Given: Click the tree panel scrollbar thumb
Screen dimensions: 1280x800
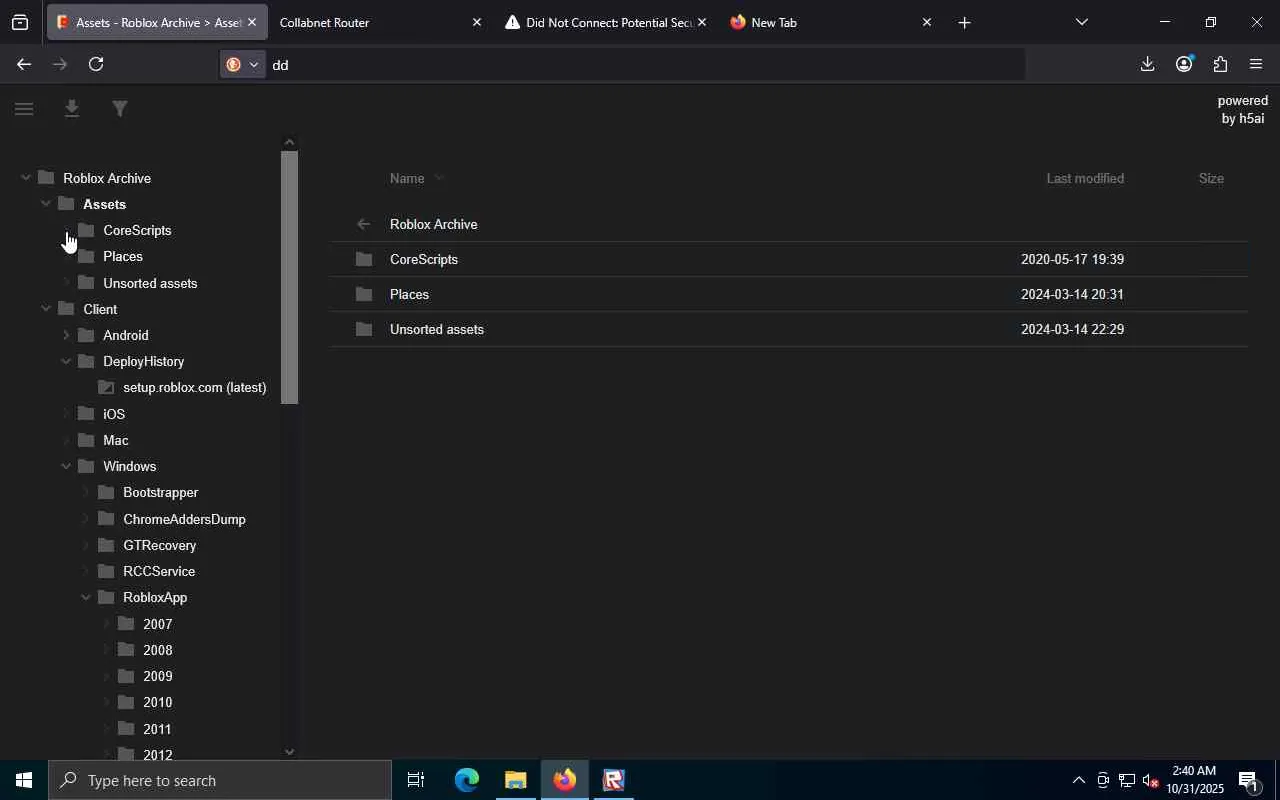Looking at the screenshot, I should pyautogui.click(x=289, y=278).
